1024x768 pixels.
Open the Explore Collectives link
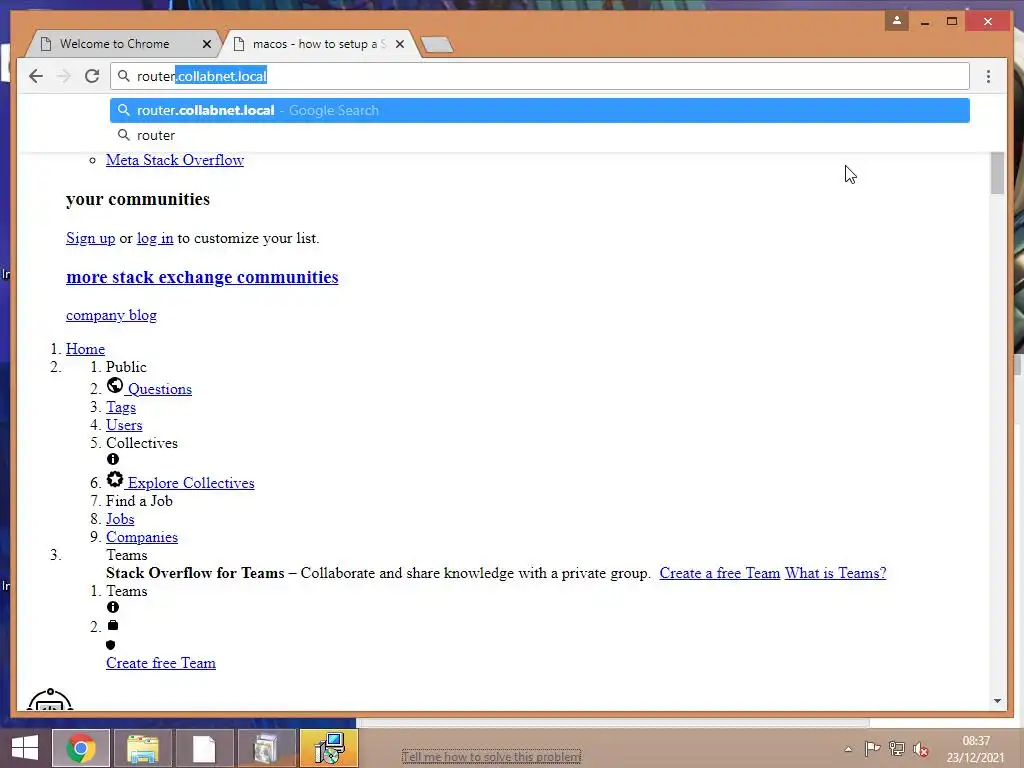[x=191, y=483]
